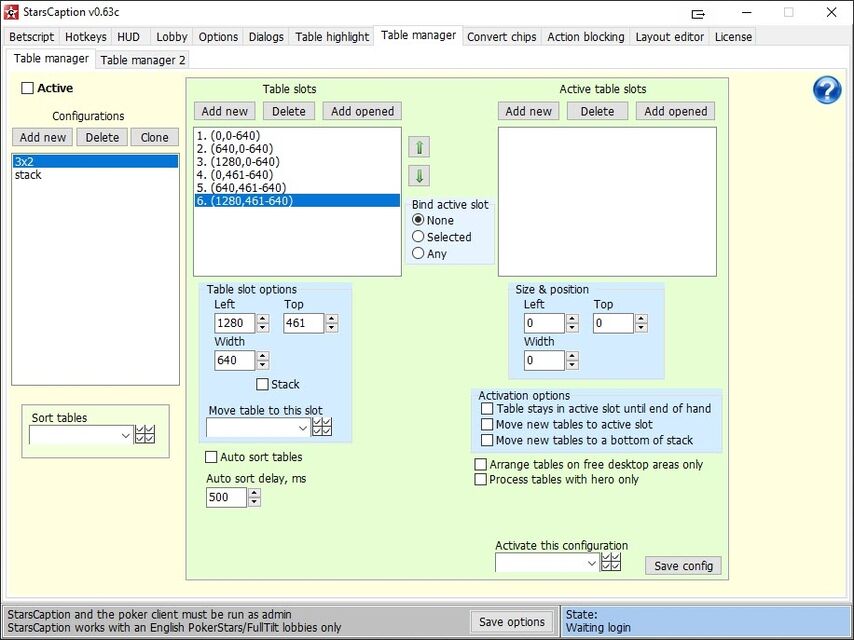This screenshot has height=640, width=854.
Task: Switch to Table manager 2 subtab
Action: [143, 60]
